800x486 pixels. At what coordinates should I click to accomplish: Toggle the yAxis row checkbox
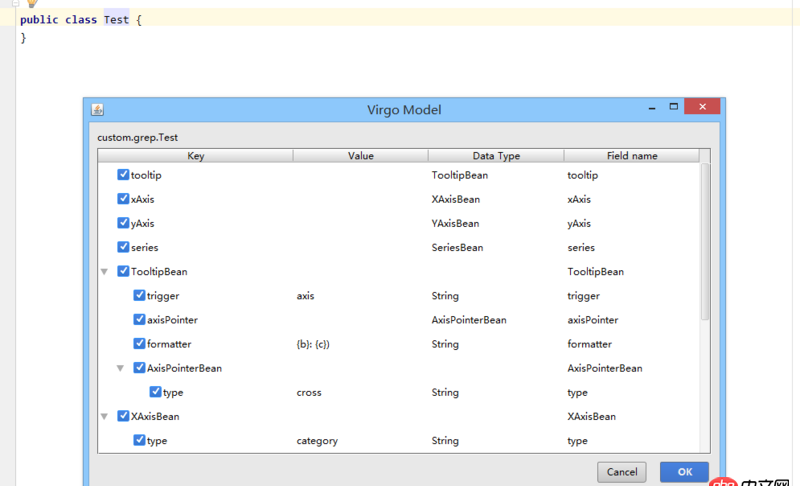click(123, 223)
